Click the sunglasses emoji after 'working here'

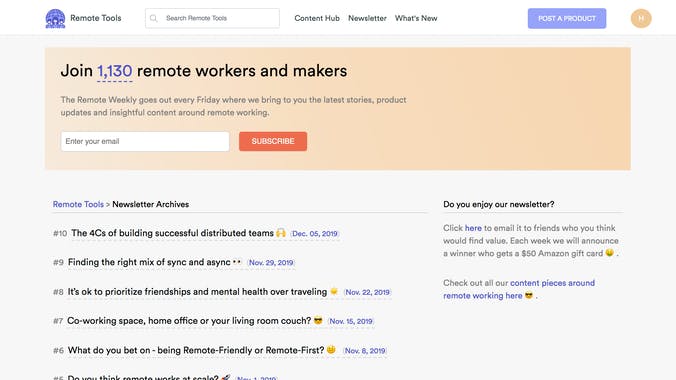pyautogui.click(x=529, y=295)
